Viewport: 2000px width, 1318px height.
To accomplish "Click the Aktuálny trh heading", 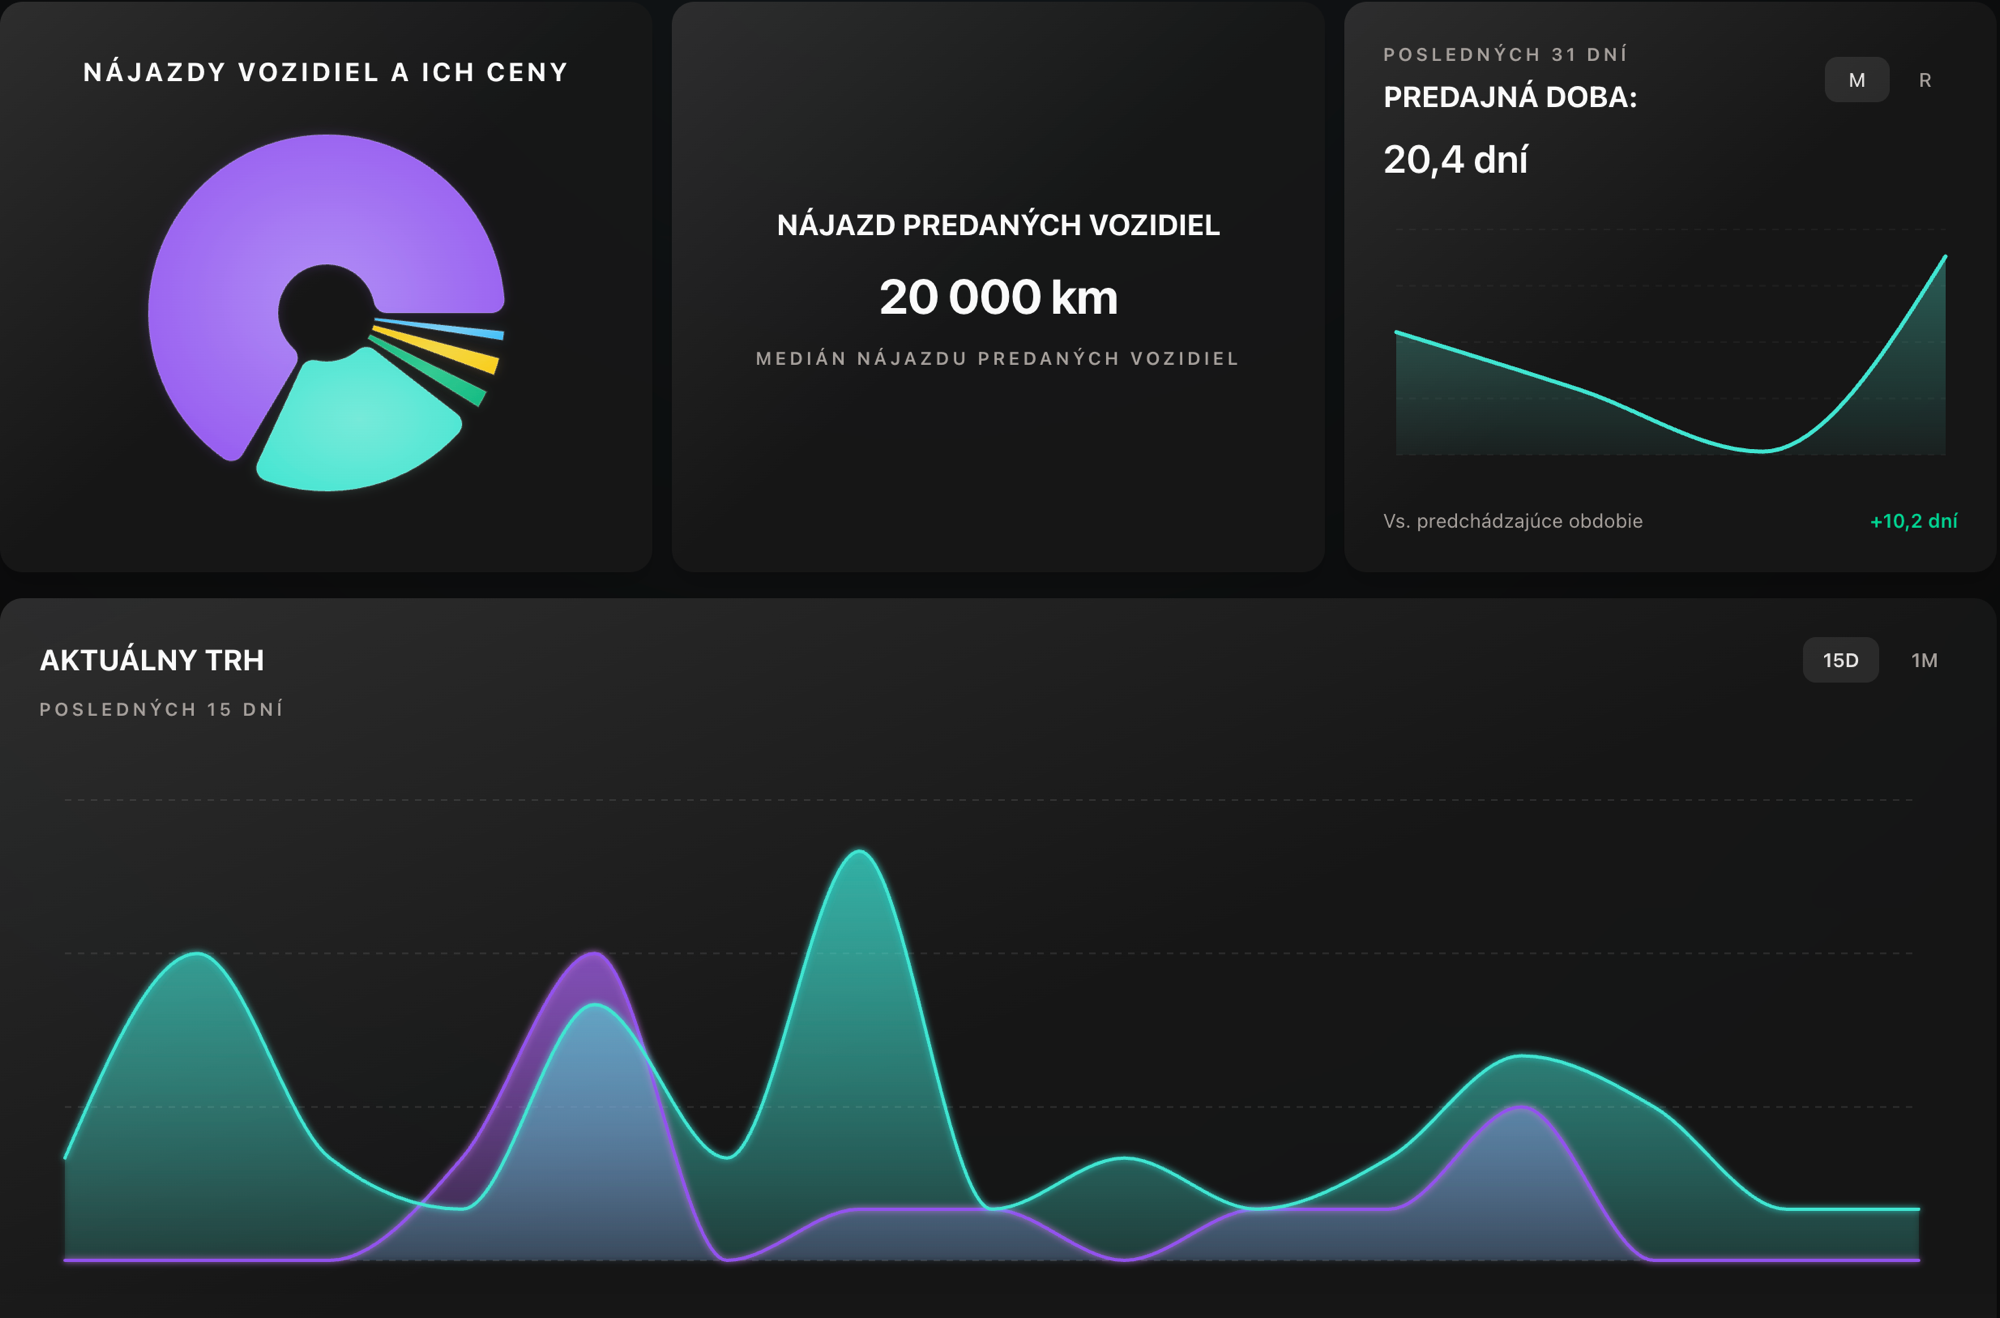I will point(152,660).
